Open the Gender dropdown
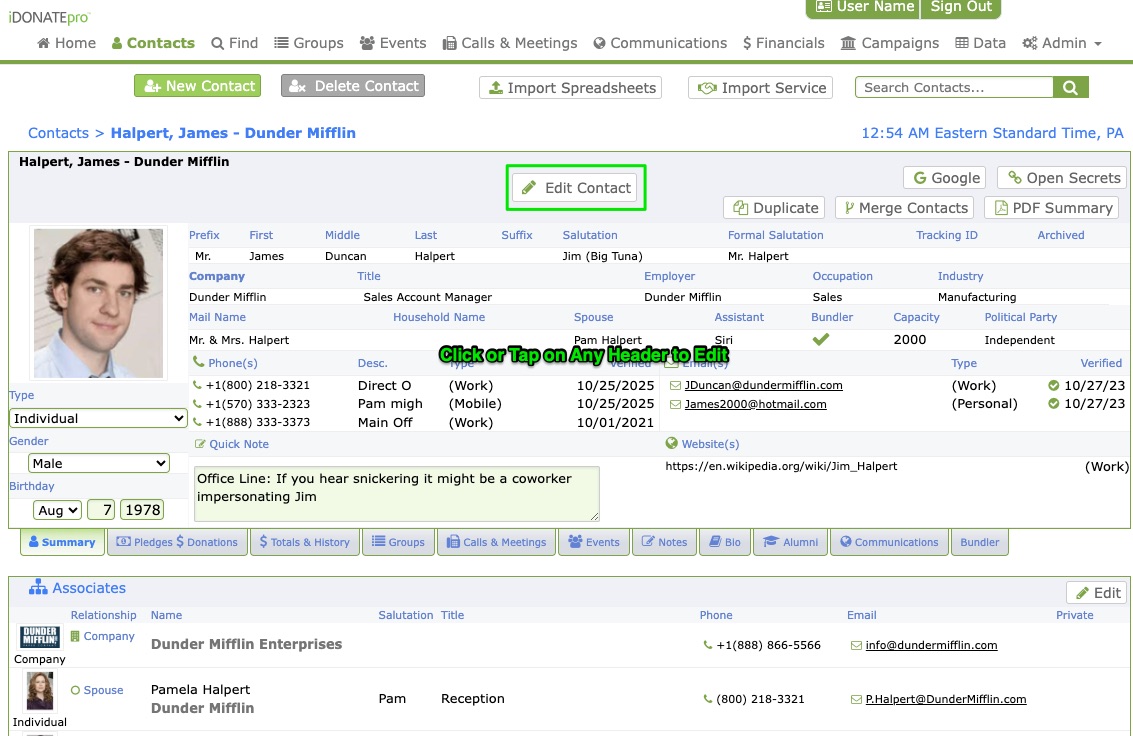Image resolution: width=1133 pixels, height=736 pixels. pos(98,463)
